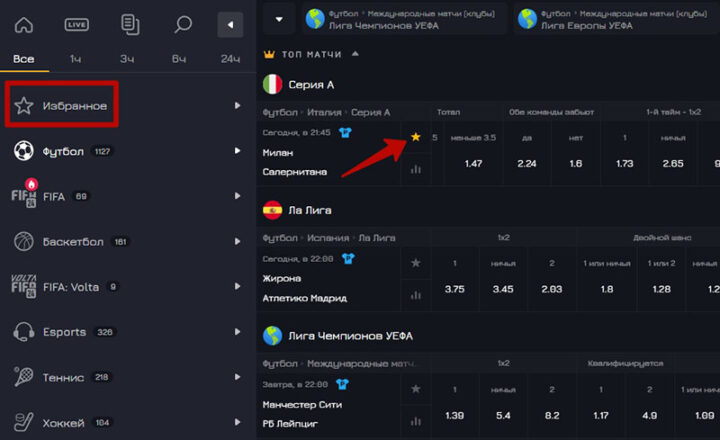720x440 pixels.
Task: Expand the Хоккей category arrow
Action: click(x=237, y=422)
